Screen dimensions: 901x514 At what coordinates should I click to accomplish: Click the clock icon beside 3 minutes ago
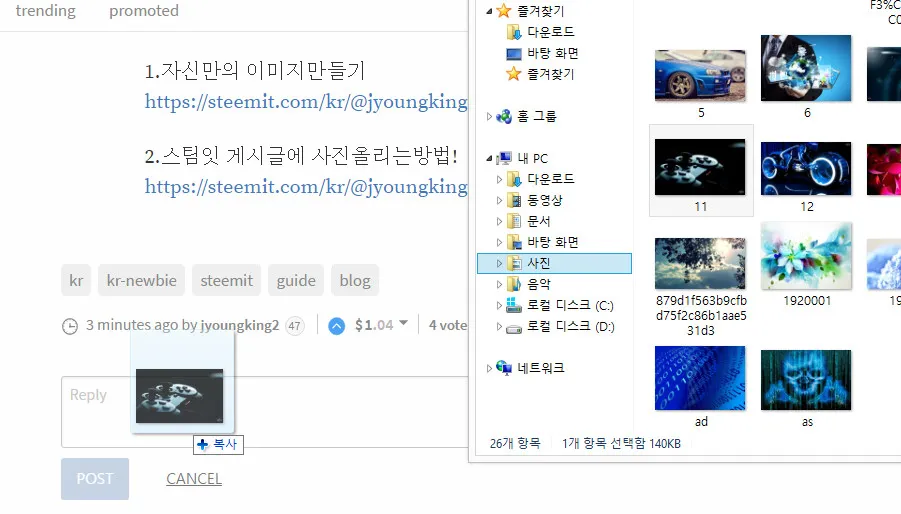tap(70, 326)
